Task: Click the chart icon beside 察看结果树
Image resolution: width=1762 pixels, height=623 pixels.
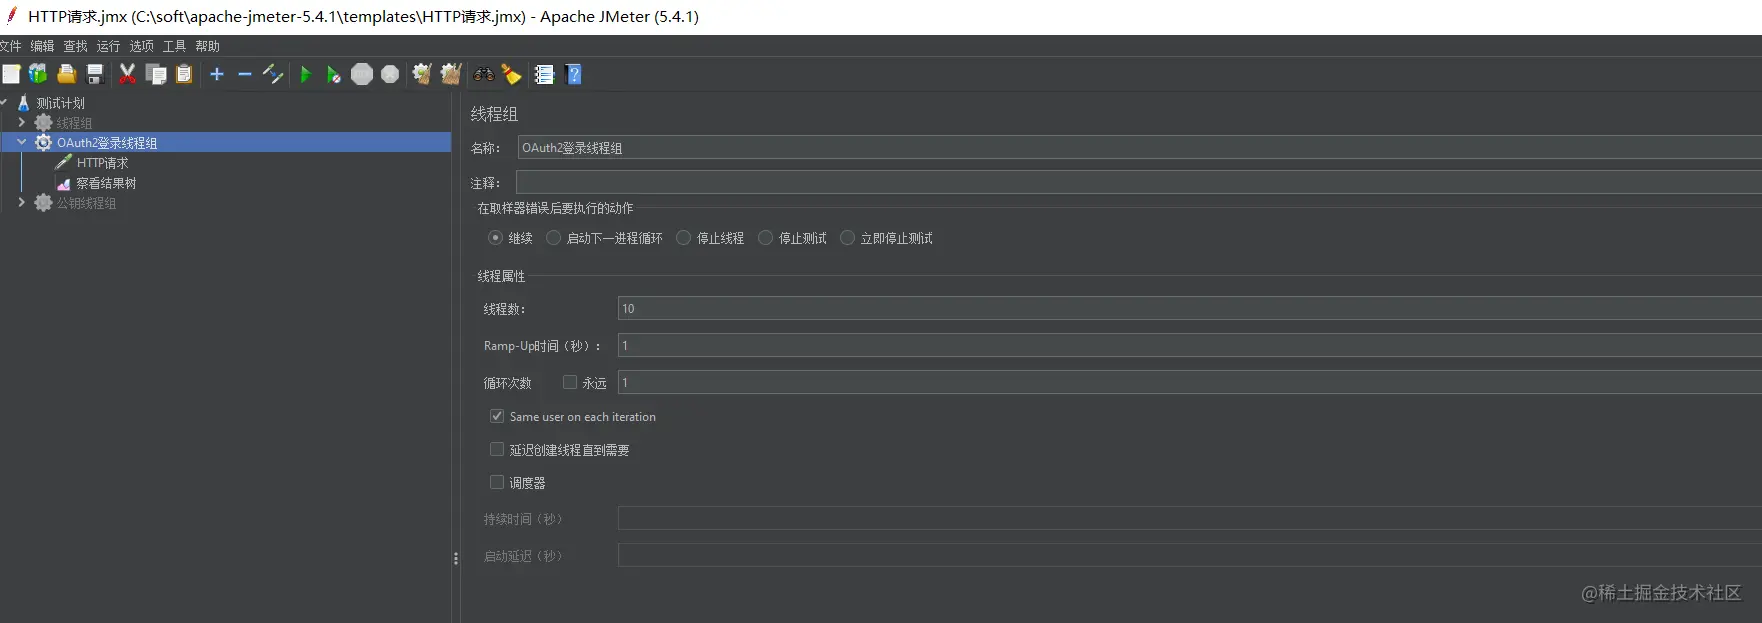Action: [64, 183]
